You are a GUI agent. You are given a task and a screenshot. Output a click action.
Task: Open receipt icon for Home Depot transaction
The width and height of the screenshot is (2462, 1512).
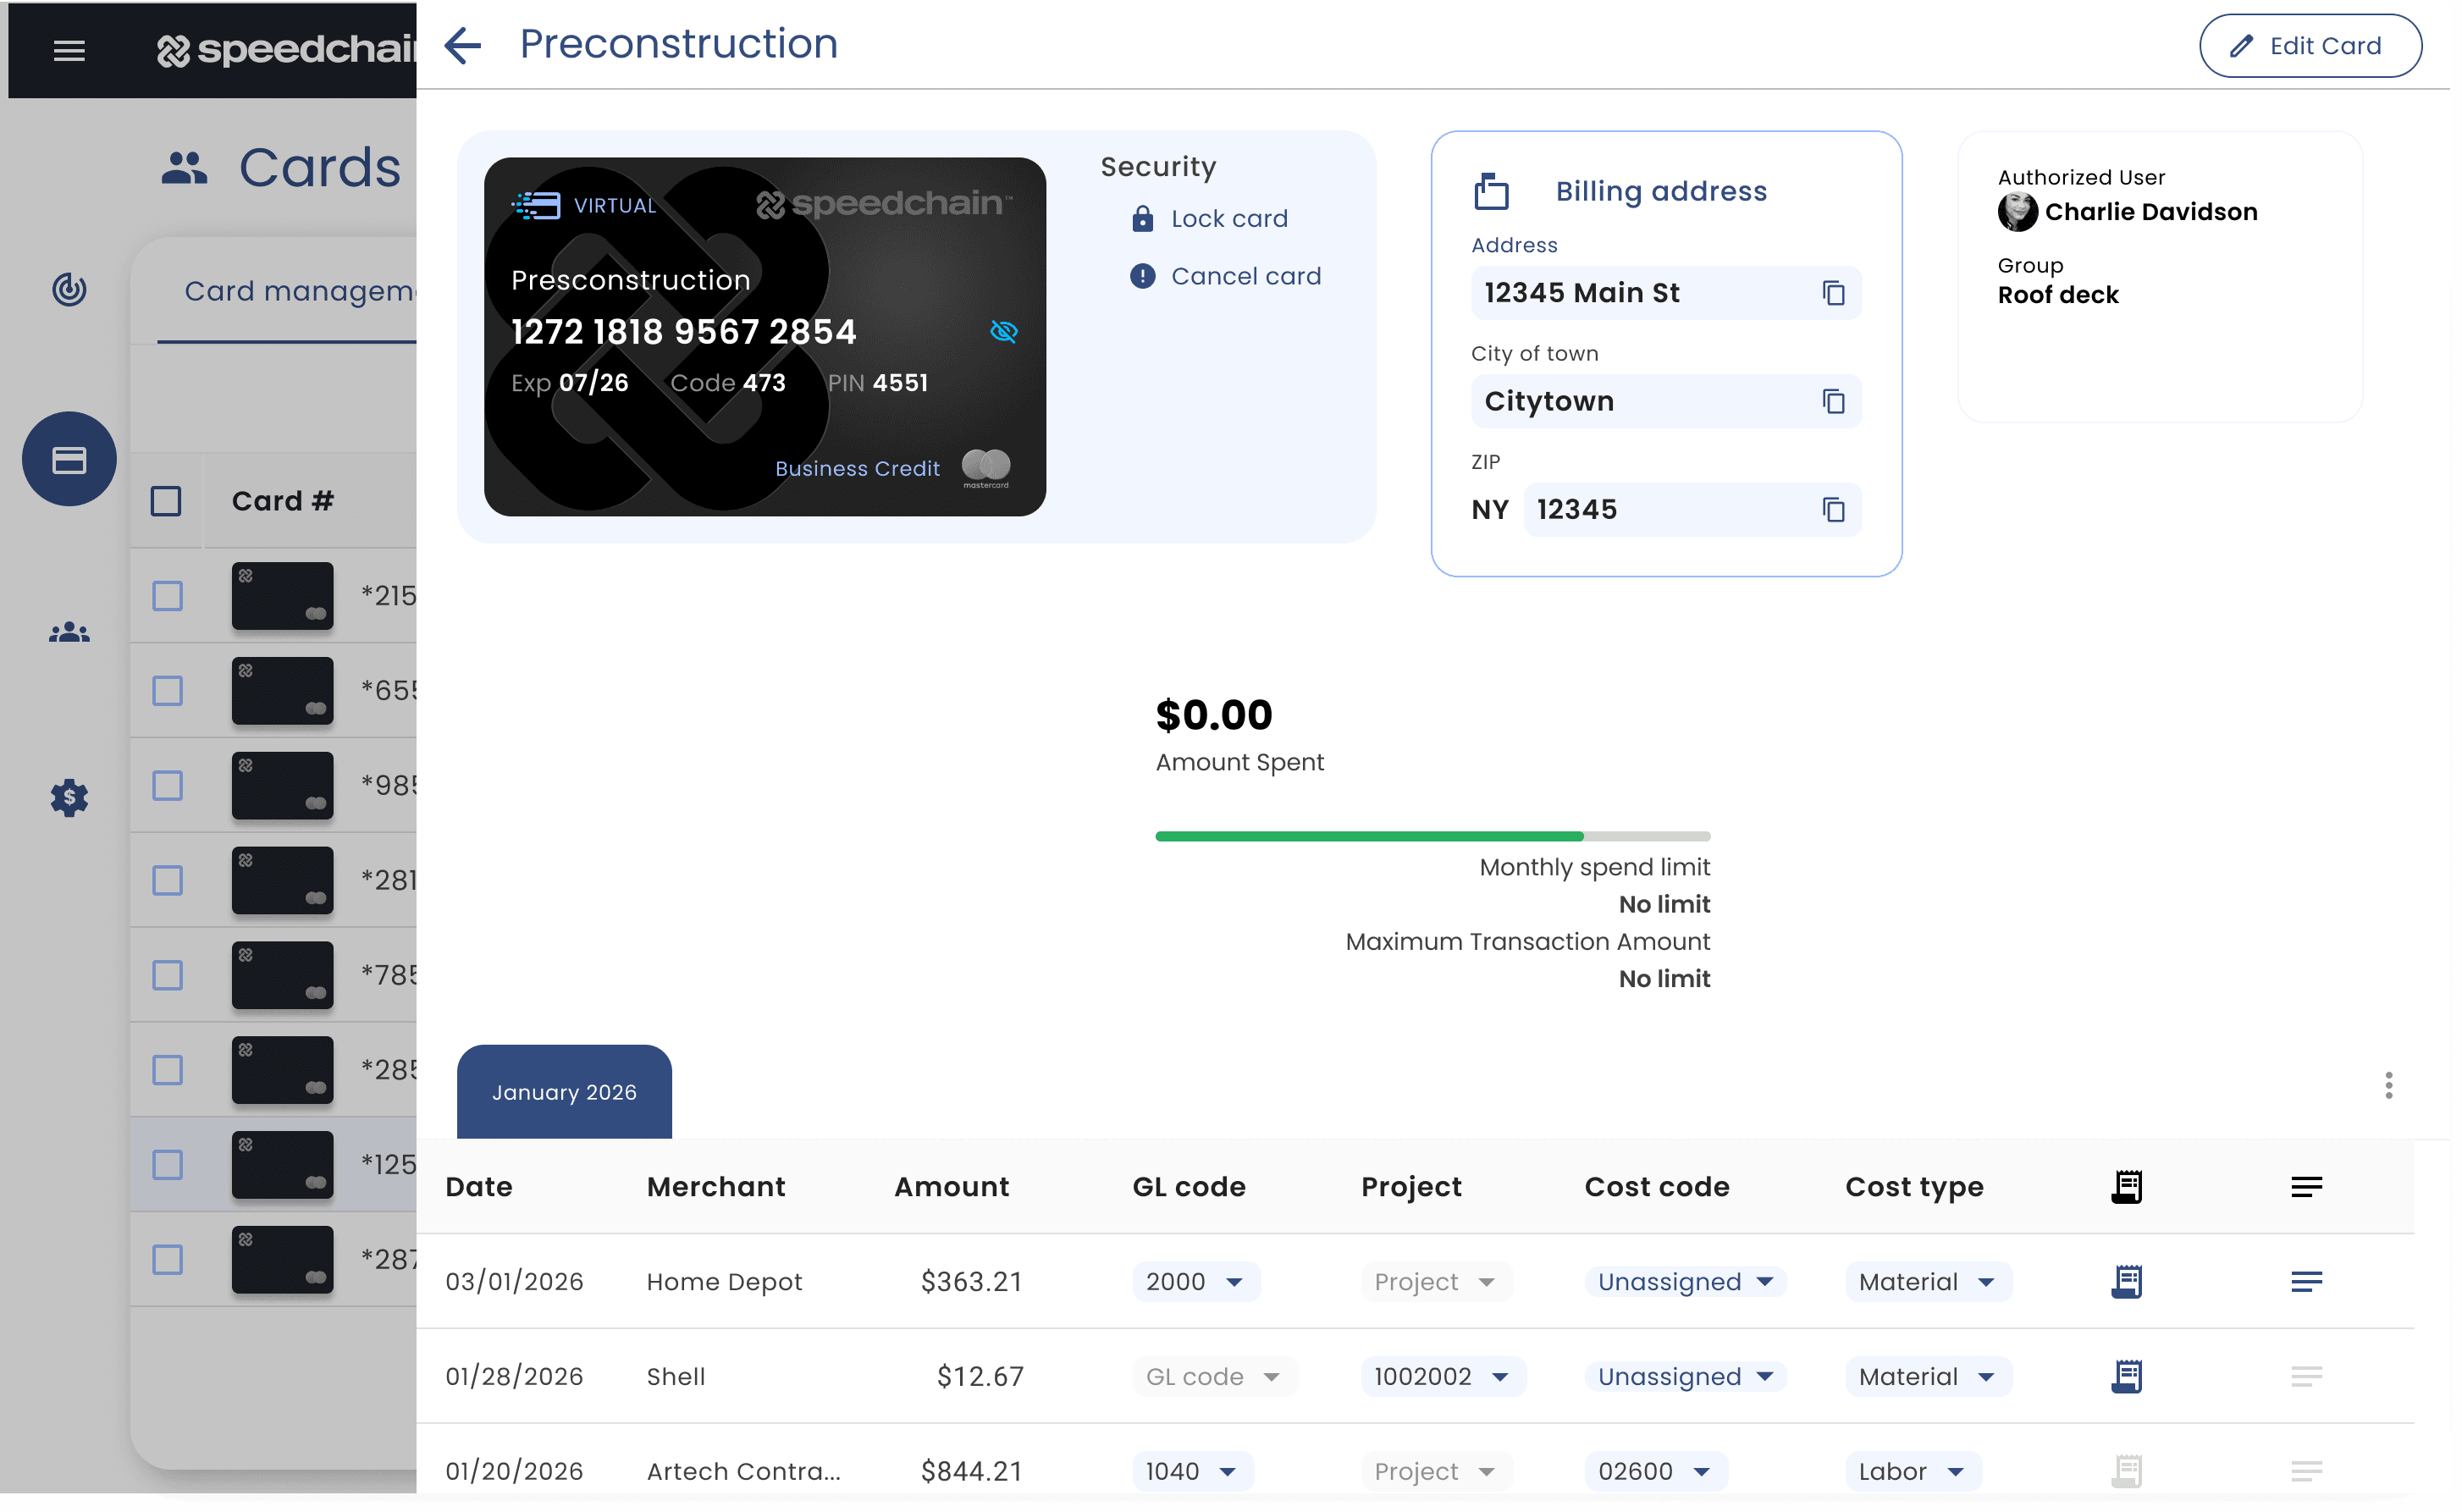(x=2126, y=1281)
